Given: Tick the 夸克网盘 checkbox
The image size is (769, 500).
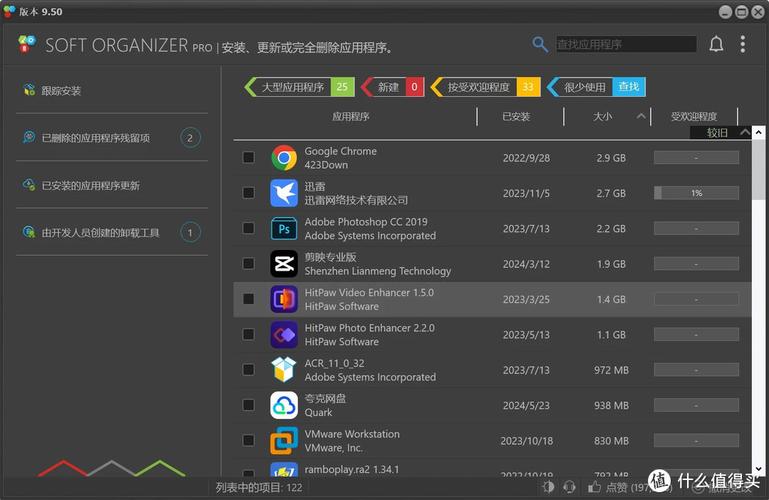Looking at the screenshot, I should point(249,404).
